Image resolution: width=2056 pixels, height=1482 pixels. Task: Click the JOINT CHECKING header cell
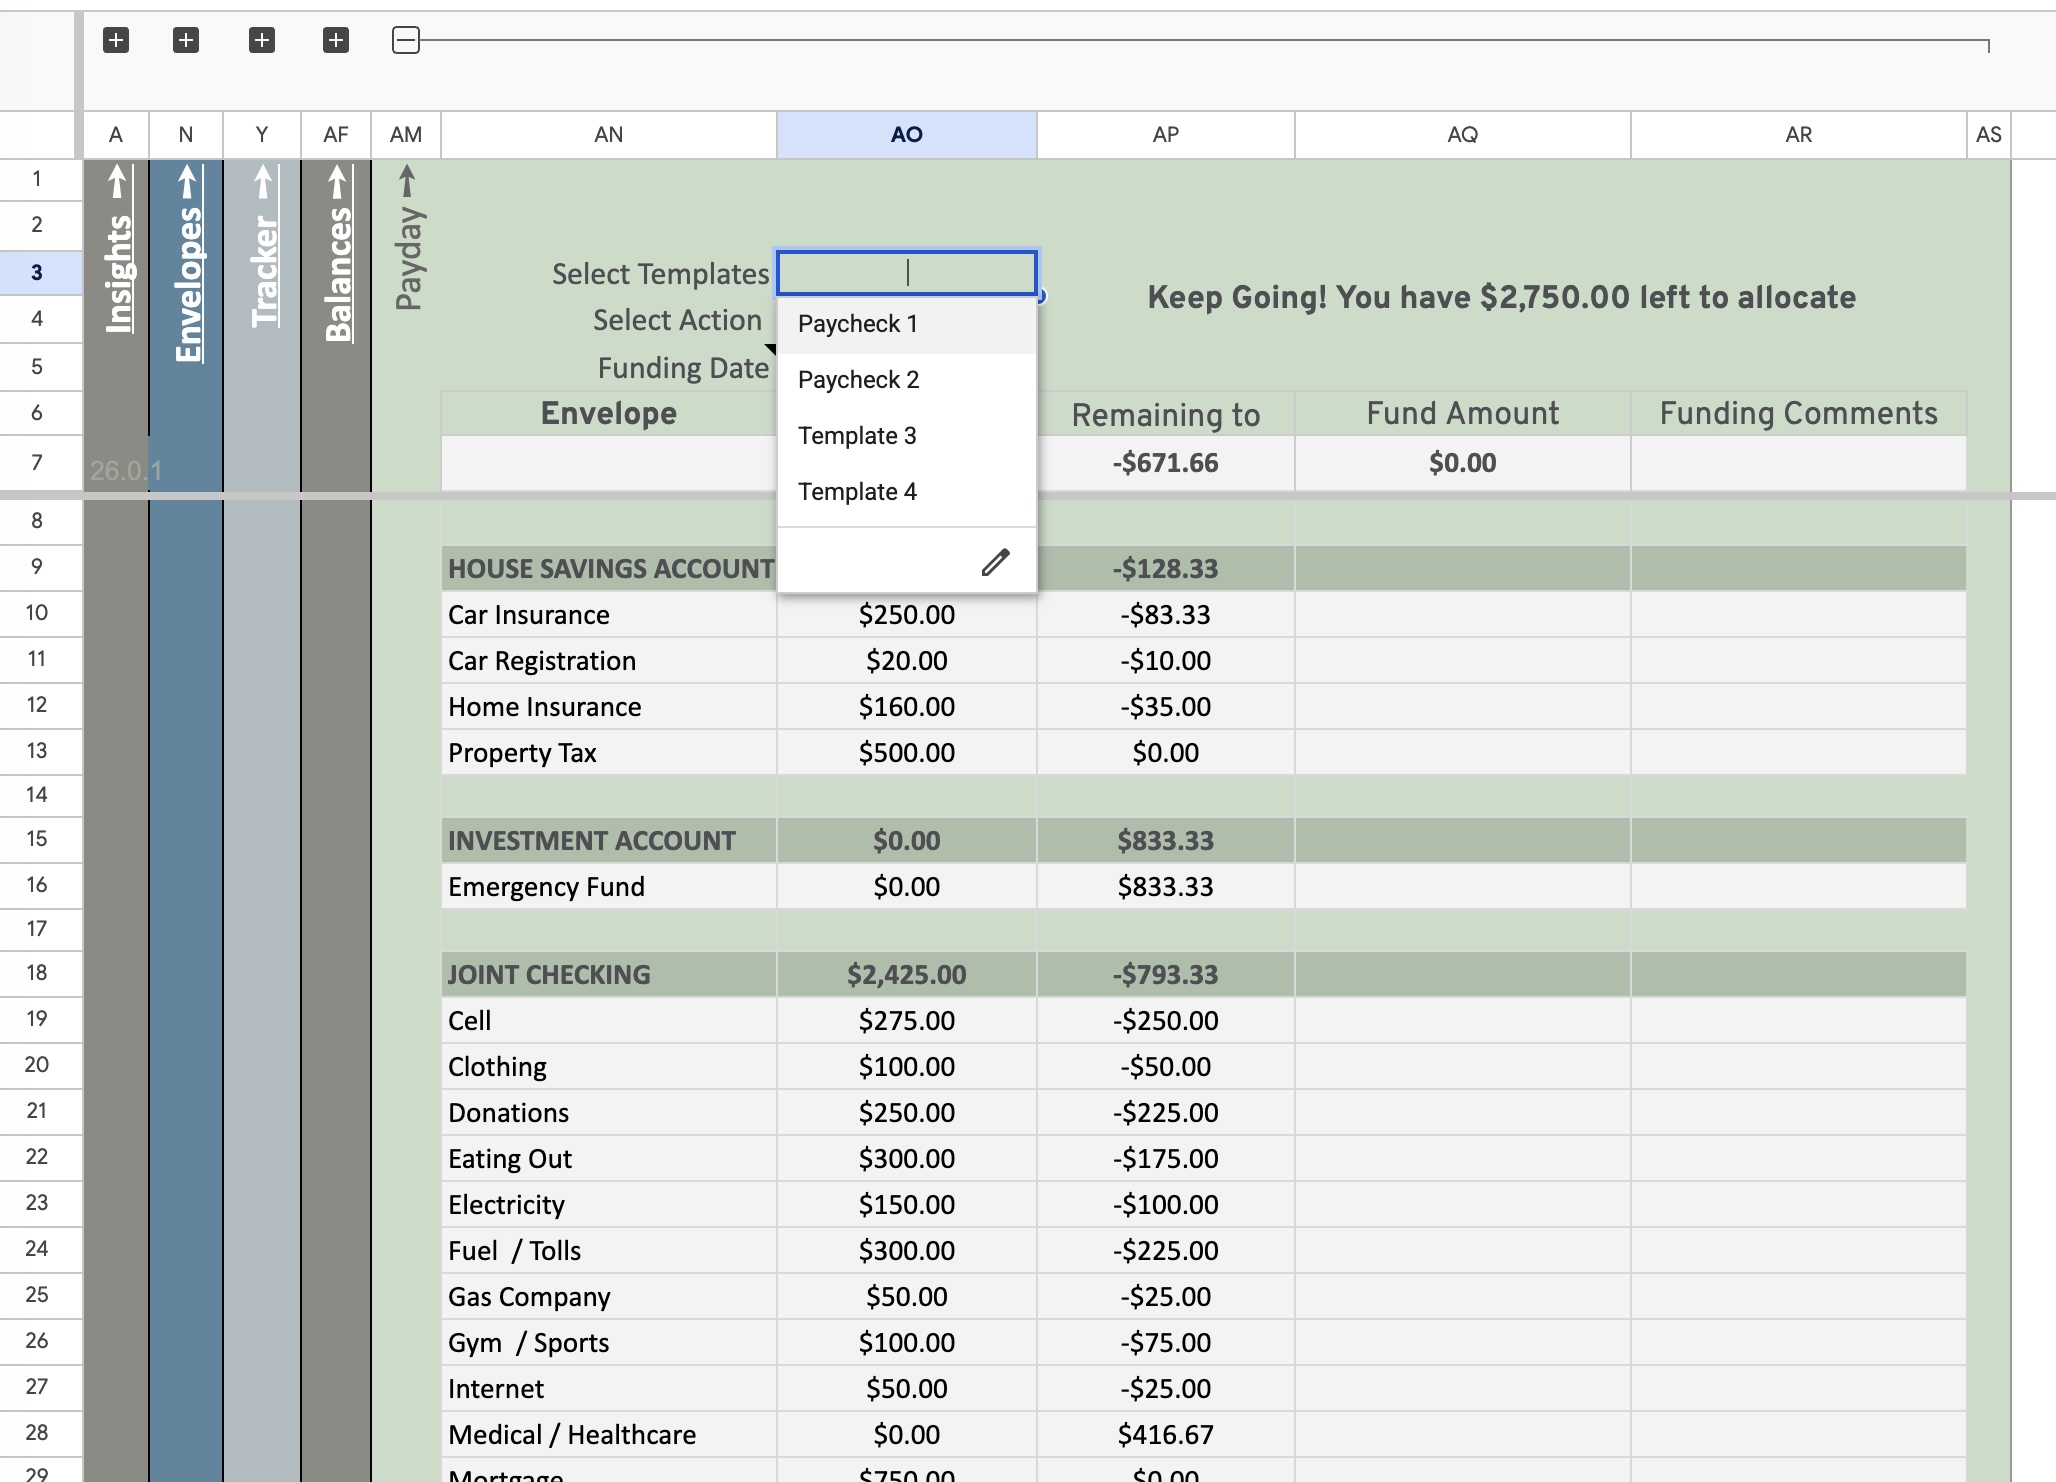[609, 975]
